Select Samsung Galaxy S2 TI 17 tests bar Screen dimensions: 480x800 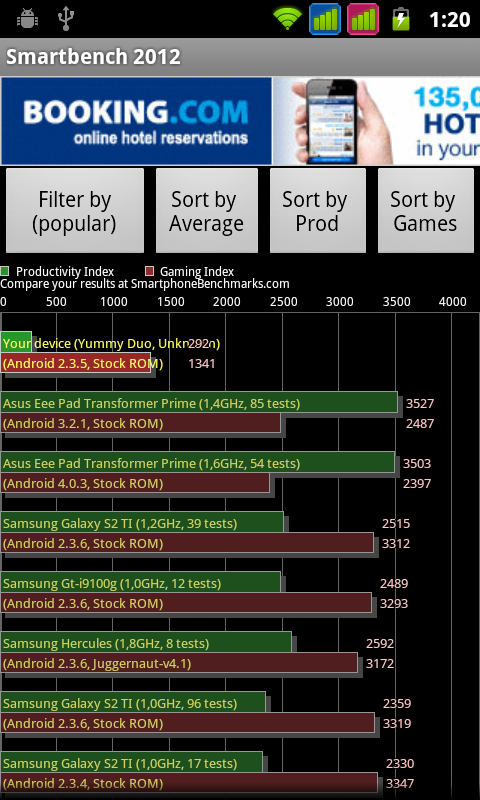(x=132, y=762)
